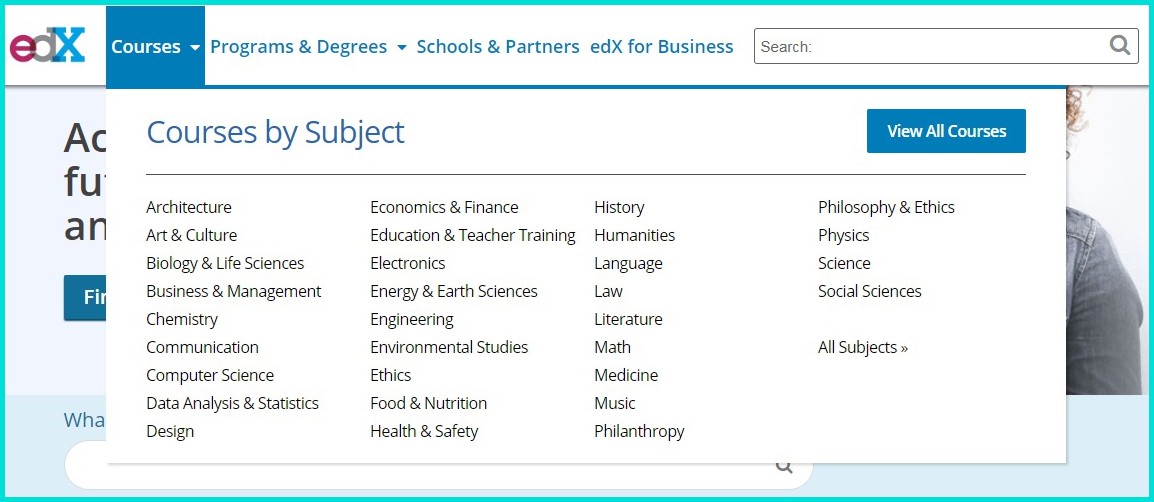Select Data Analysis & Statistics subject
The image size is (1154, 502).
click(x=232, y=403)
